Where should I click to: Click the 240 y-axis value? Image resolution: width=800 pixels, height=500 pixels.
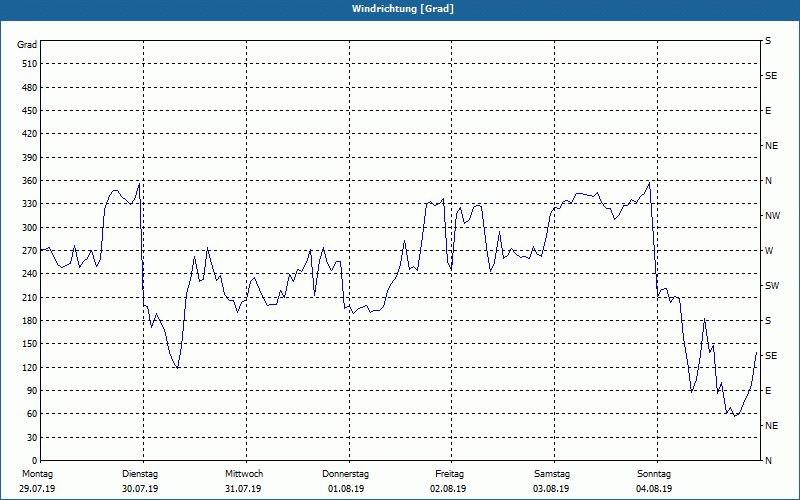(x=30, y=274)
